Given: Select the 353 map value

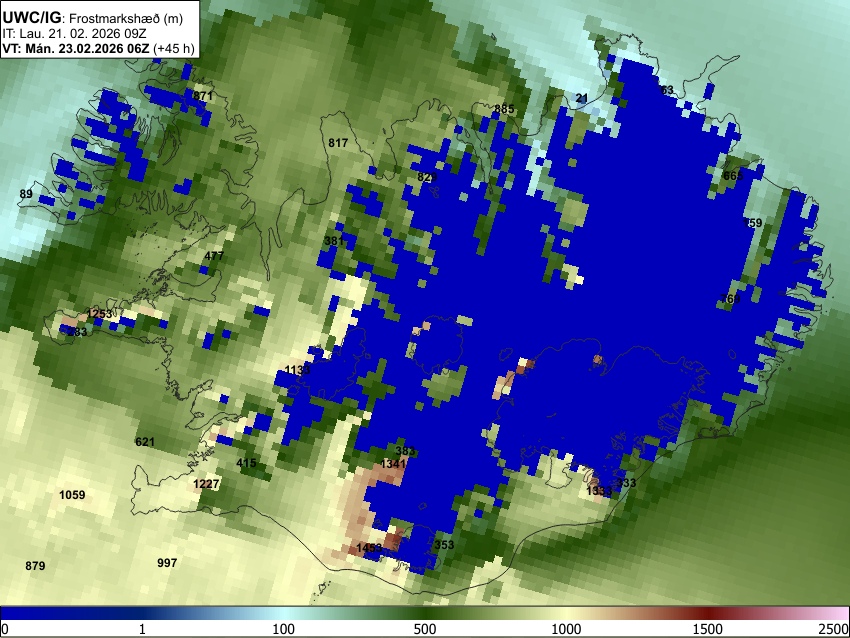Looking at the screenshot, I should coord(444,545).
